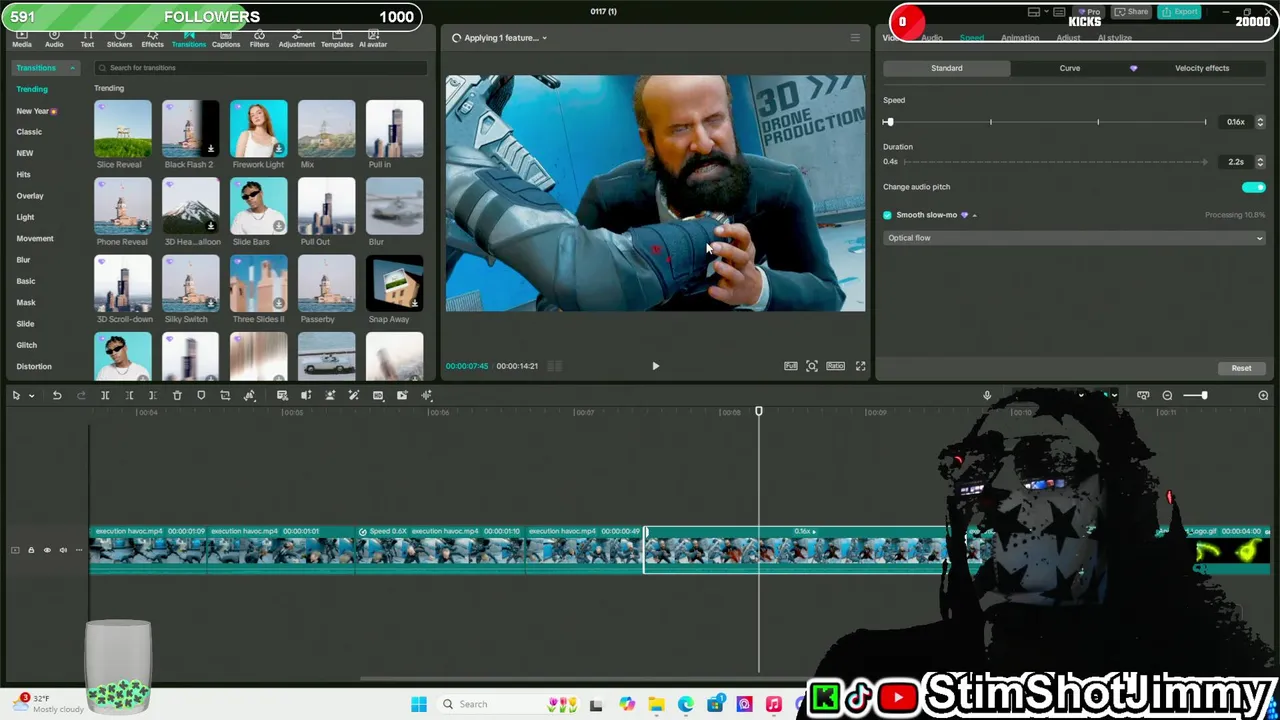Click the Reset button

[x=1241, y=368]
